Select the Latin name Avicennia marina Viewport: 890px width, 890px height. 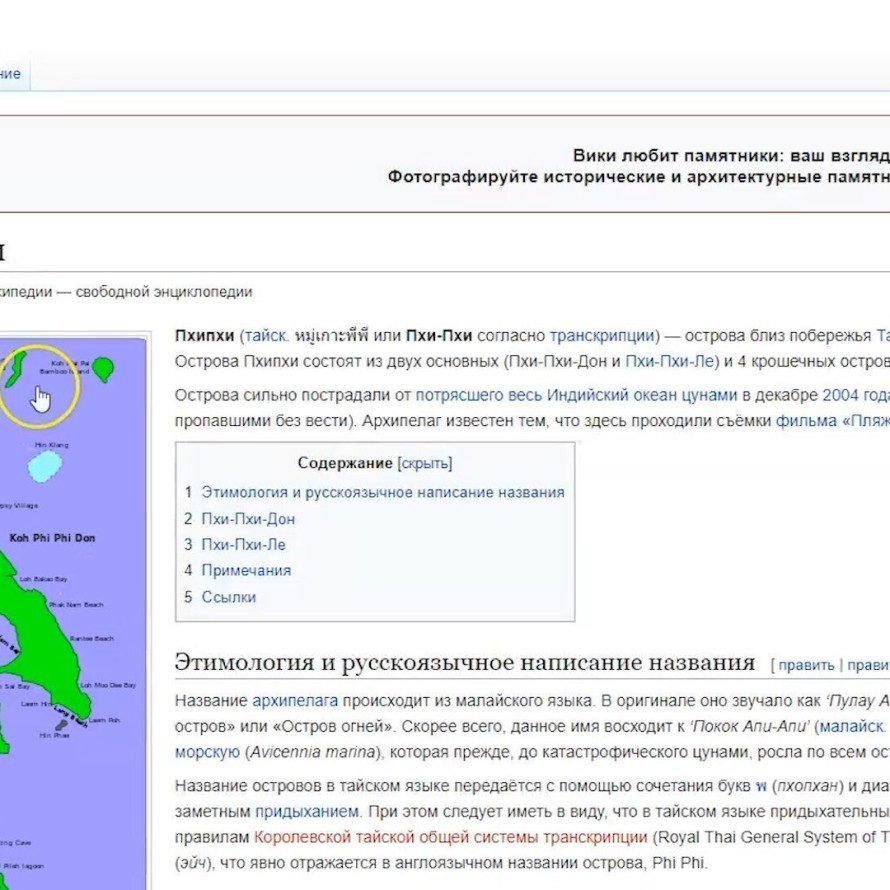tap(313, 753)
